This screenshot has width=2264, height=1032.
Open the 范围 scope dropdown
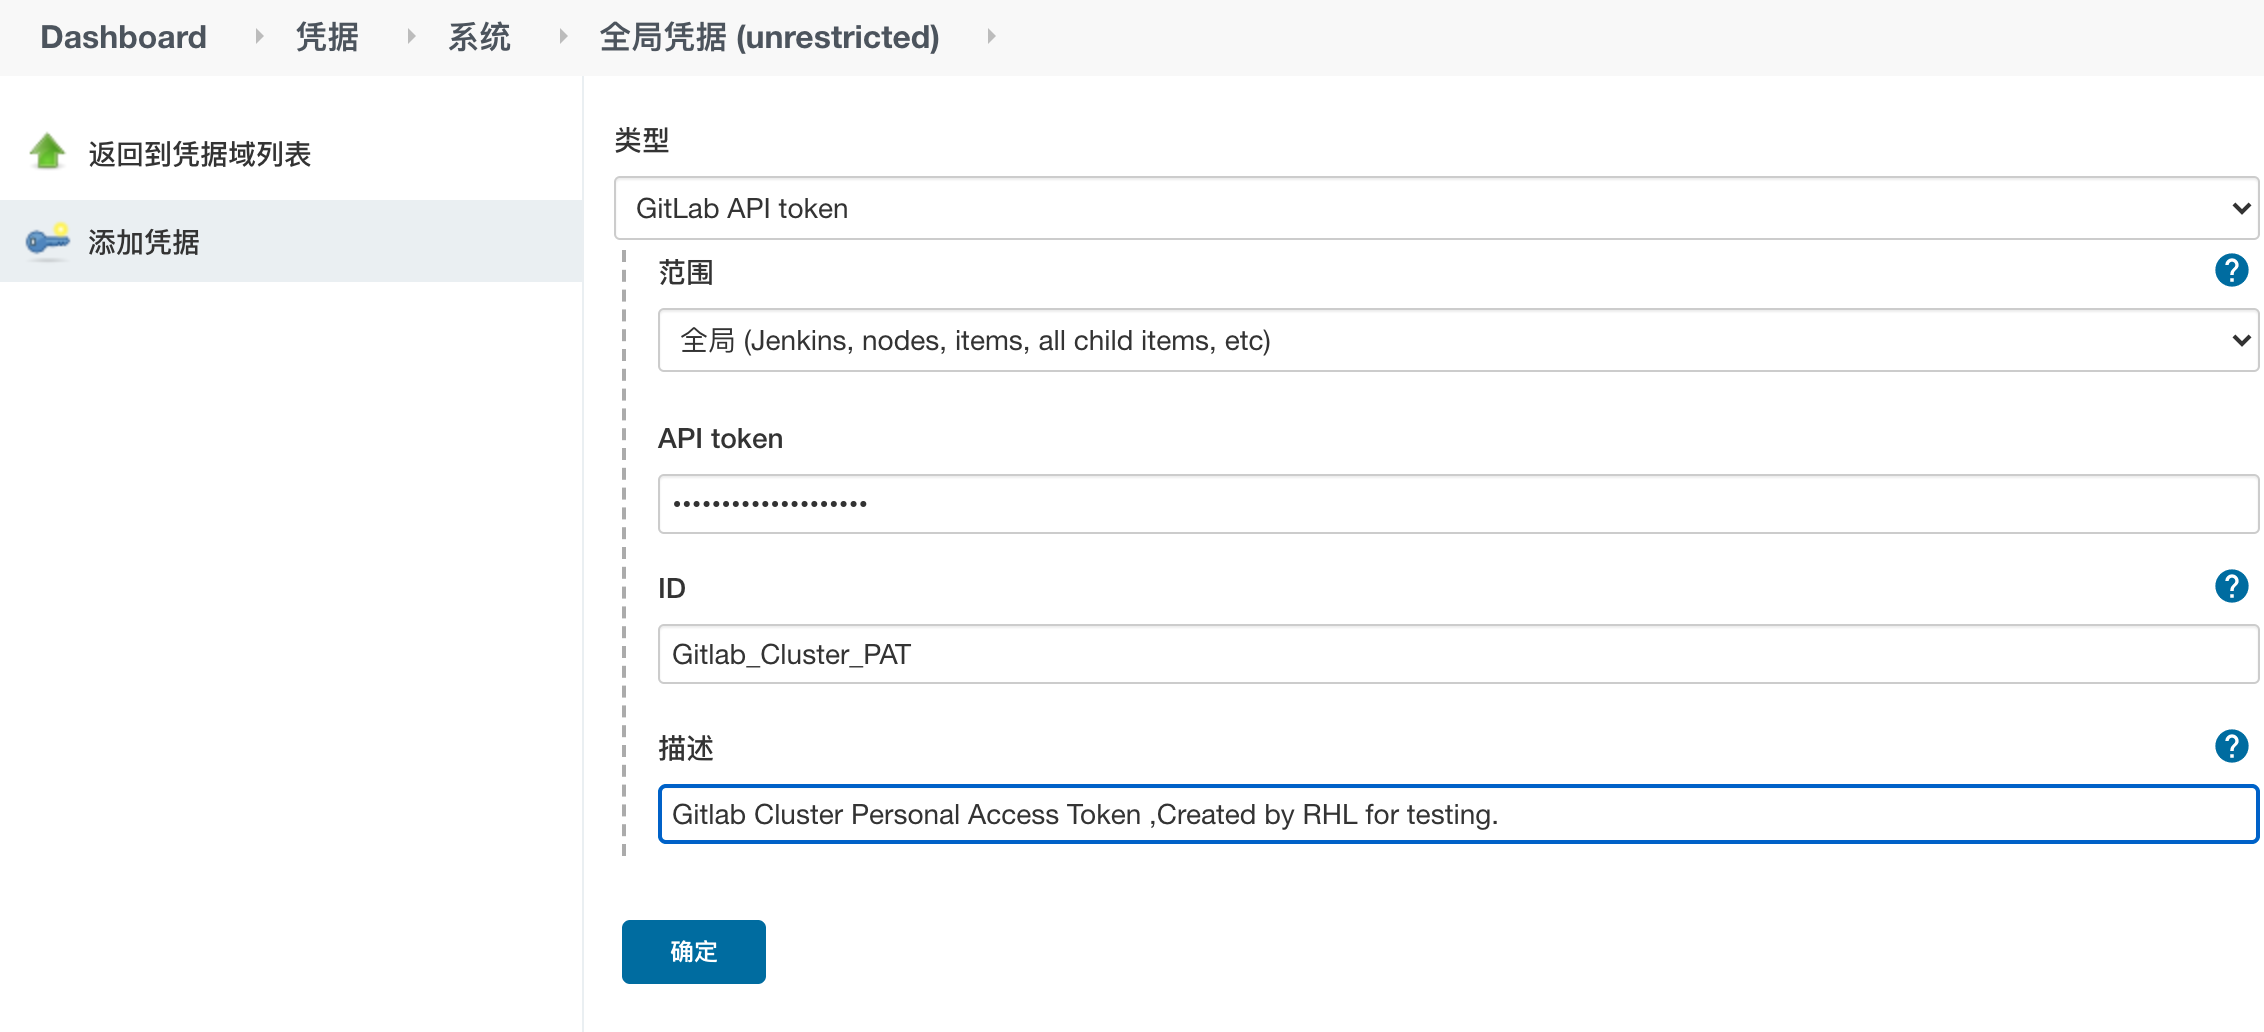coord(1458,340)
